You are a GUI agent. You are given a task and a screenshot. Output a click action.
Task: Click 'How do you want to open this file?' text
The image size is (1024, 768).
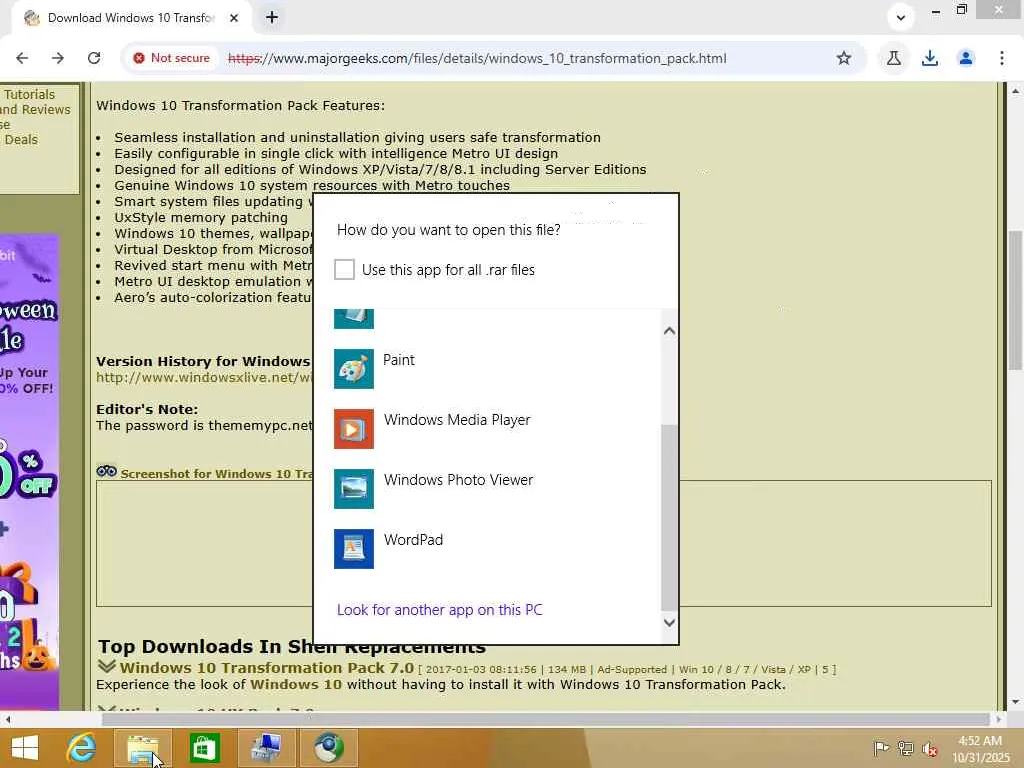[x=449, y=230]
